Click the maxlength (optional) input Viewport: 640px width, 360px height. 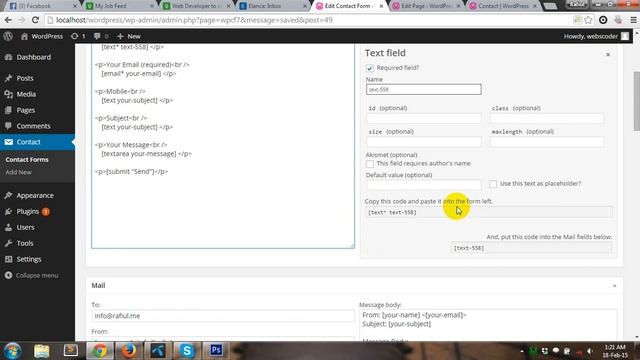[x=547, y=142]
